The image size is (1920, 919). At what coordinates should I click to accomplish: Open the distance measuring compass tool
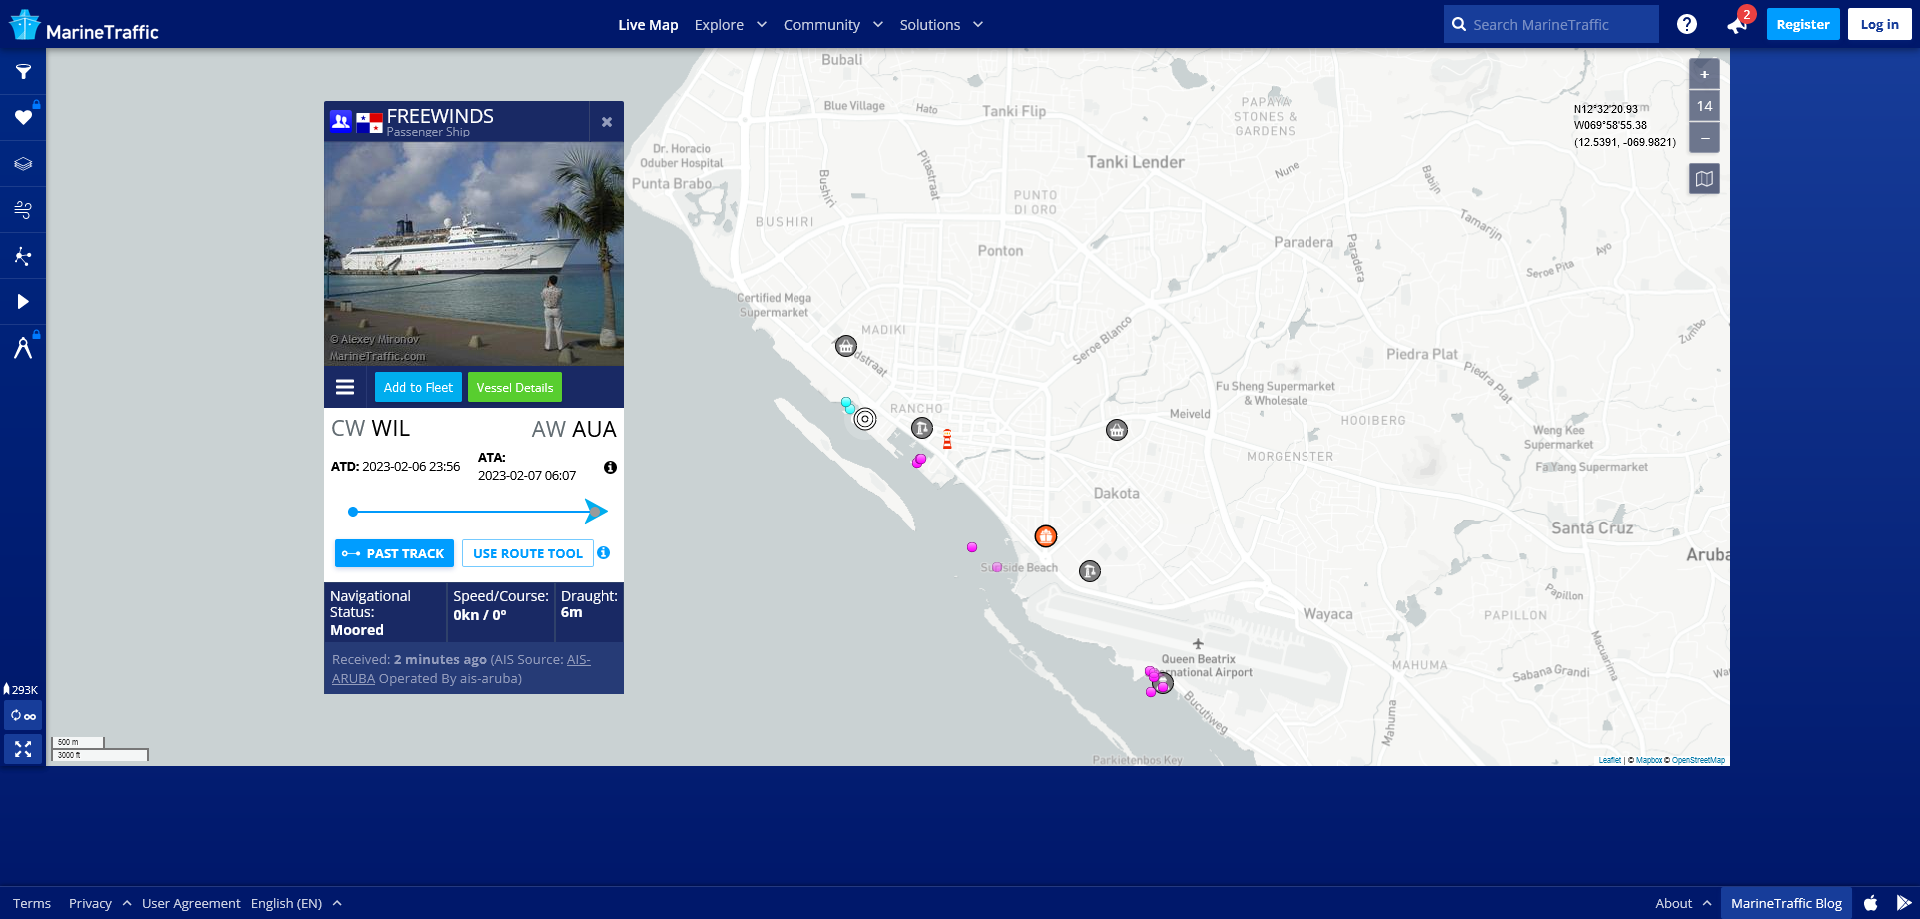pyautogui.click(x=23, y=348)
